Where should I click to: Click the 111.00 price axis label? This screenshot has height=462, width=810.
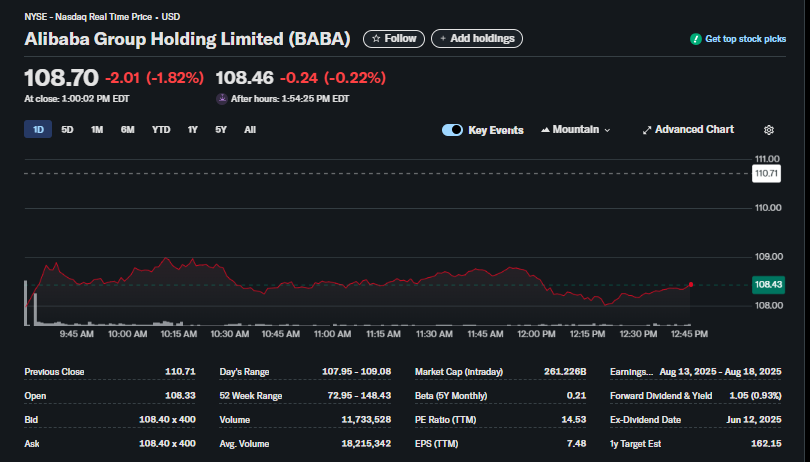[767, 159]
